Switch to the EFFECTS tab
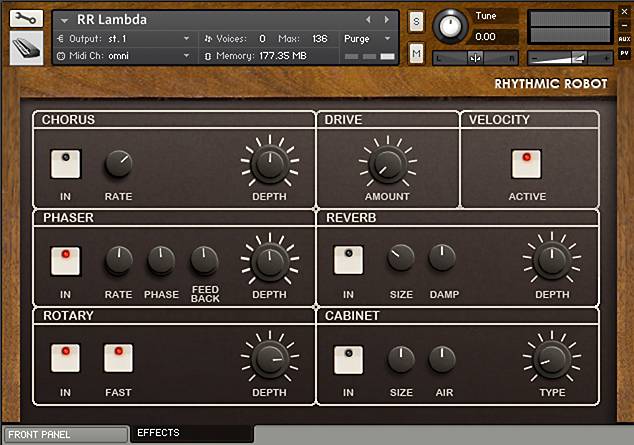 [x=192, y=433]
